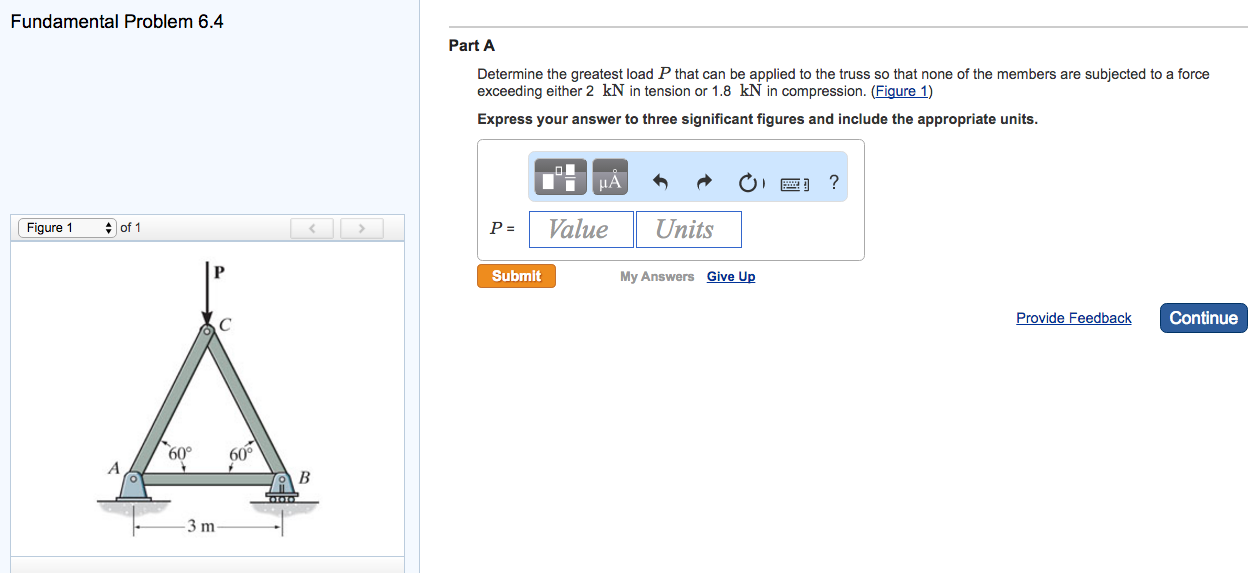Open the fraction templates tool
The height and width of the screenshot is (573, 1260).
561,177
